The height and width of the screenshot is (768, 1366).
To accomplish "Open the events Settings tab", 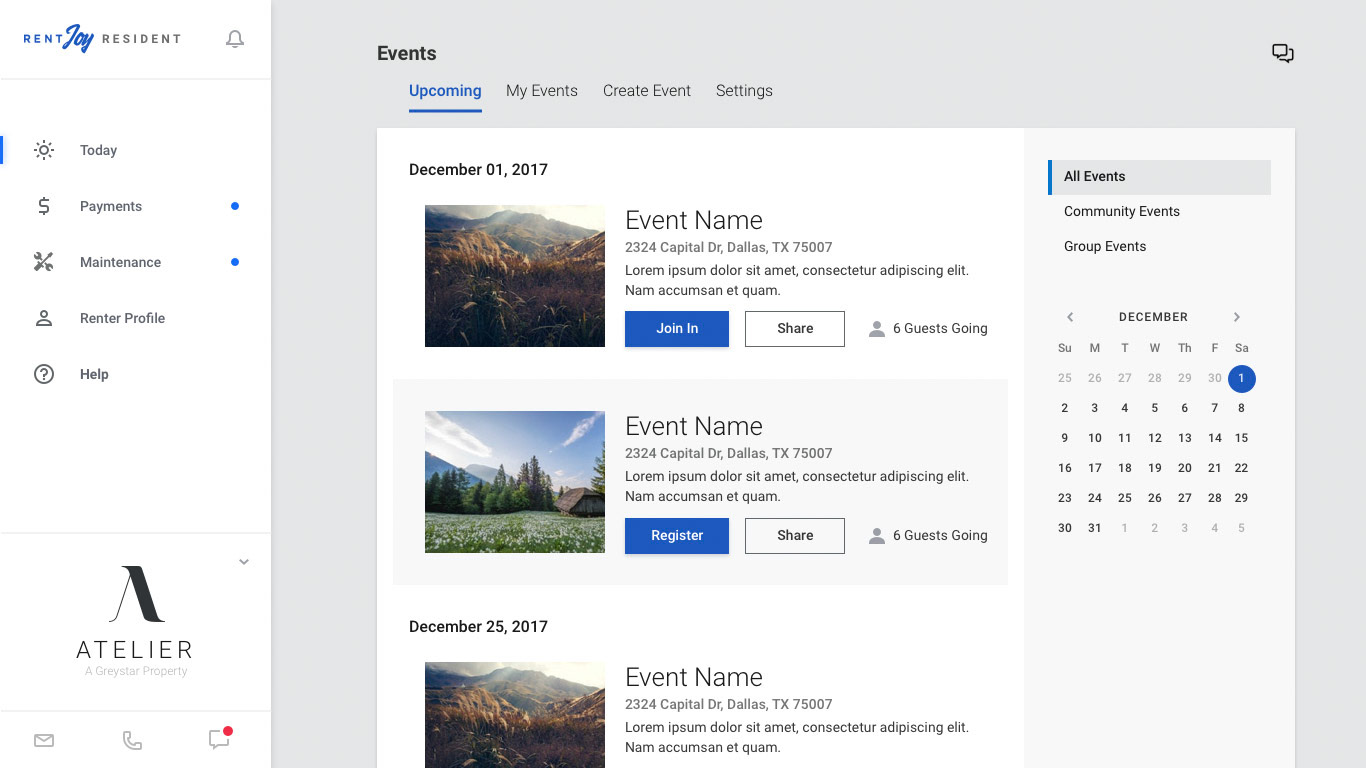I will (x=744, y=91).
